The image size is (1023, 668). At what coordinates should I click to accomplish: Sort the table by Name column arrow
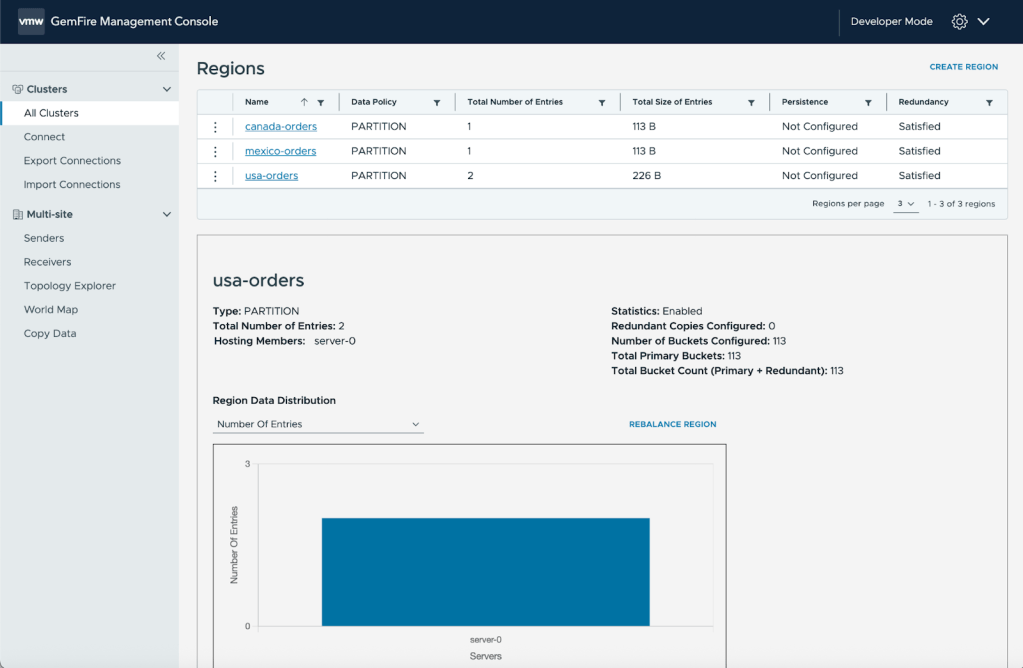click(304, 102)
